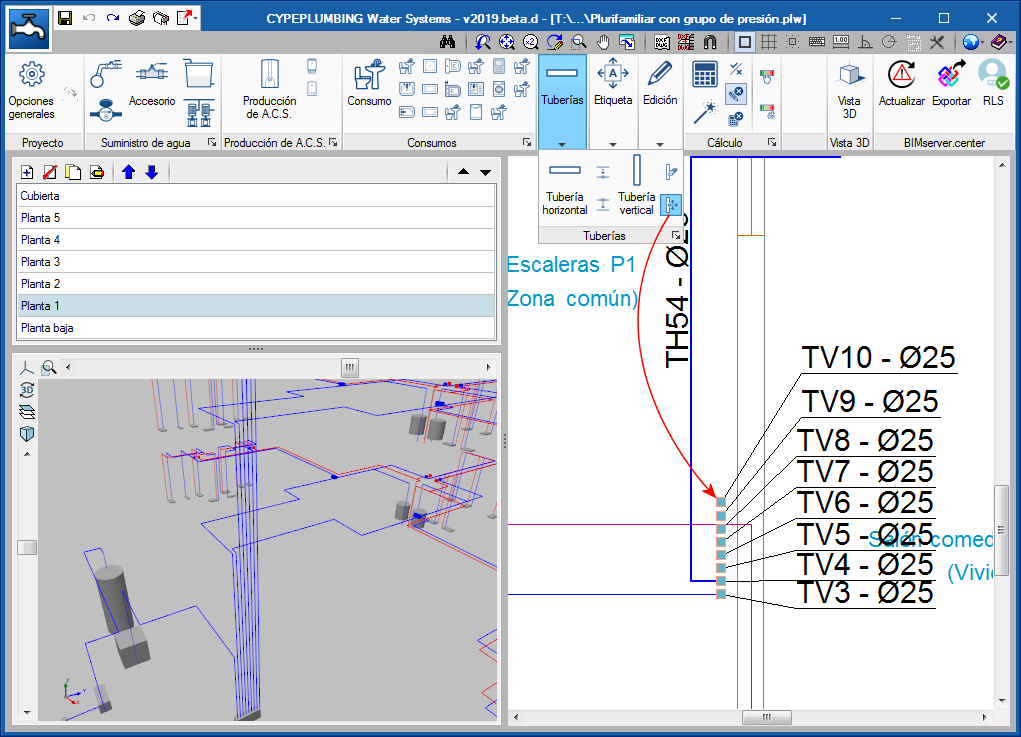Click the zoom x2 magnifier icon
This screenshot has width=1021, height=737.
tap(531, 42)
